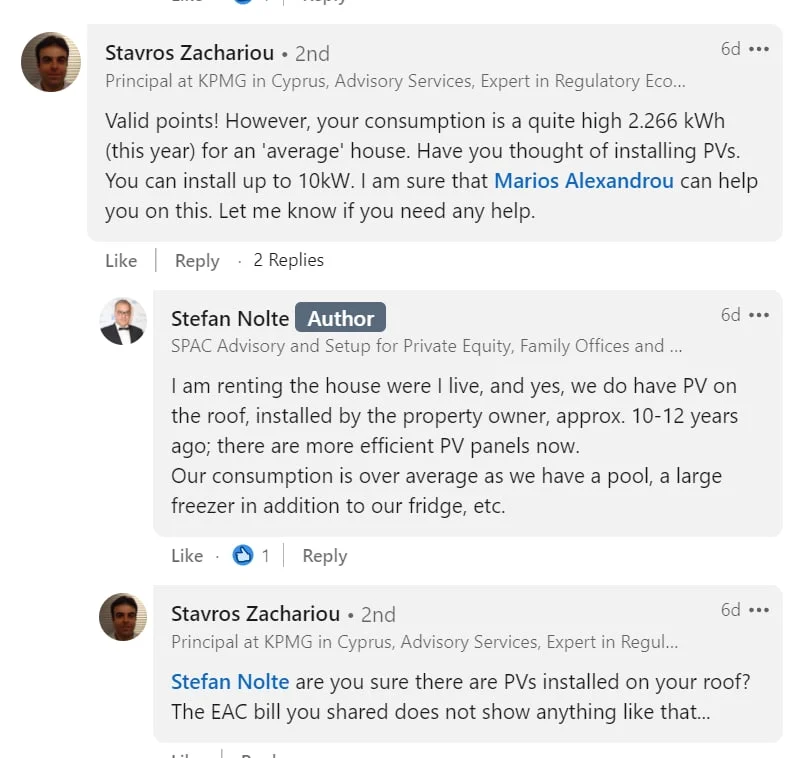Image resolution: width=801 pixels, height=758 pixels.
Task: Open three-dot menu on Stavros's top comment
Action: 759,49
